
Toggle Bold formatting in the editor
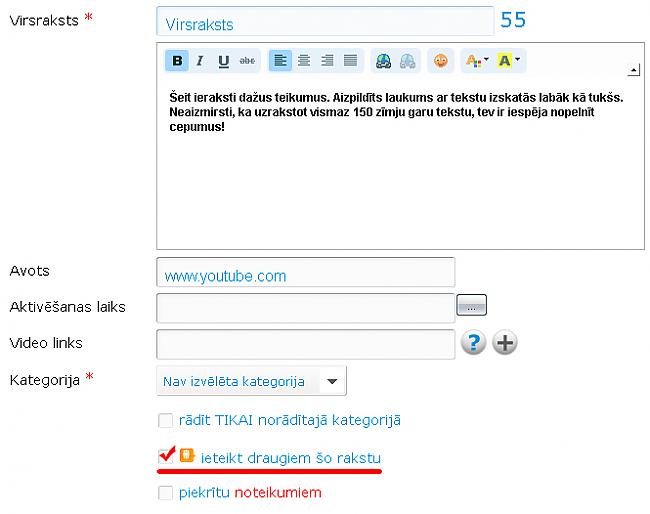point(177,61)
